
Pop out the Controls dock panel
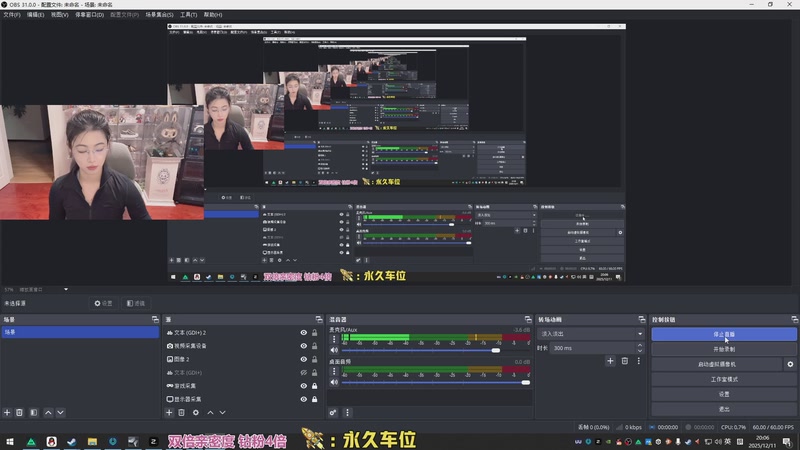[x=795, y=319]
